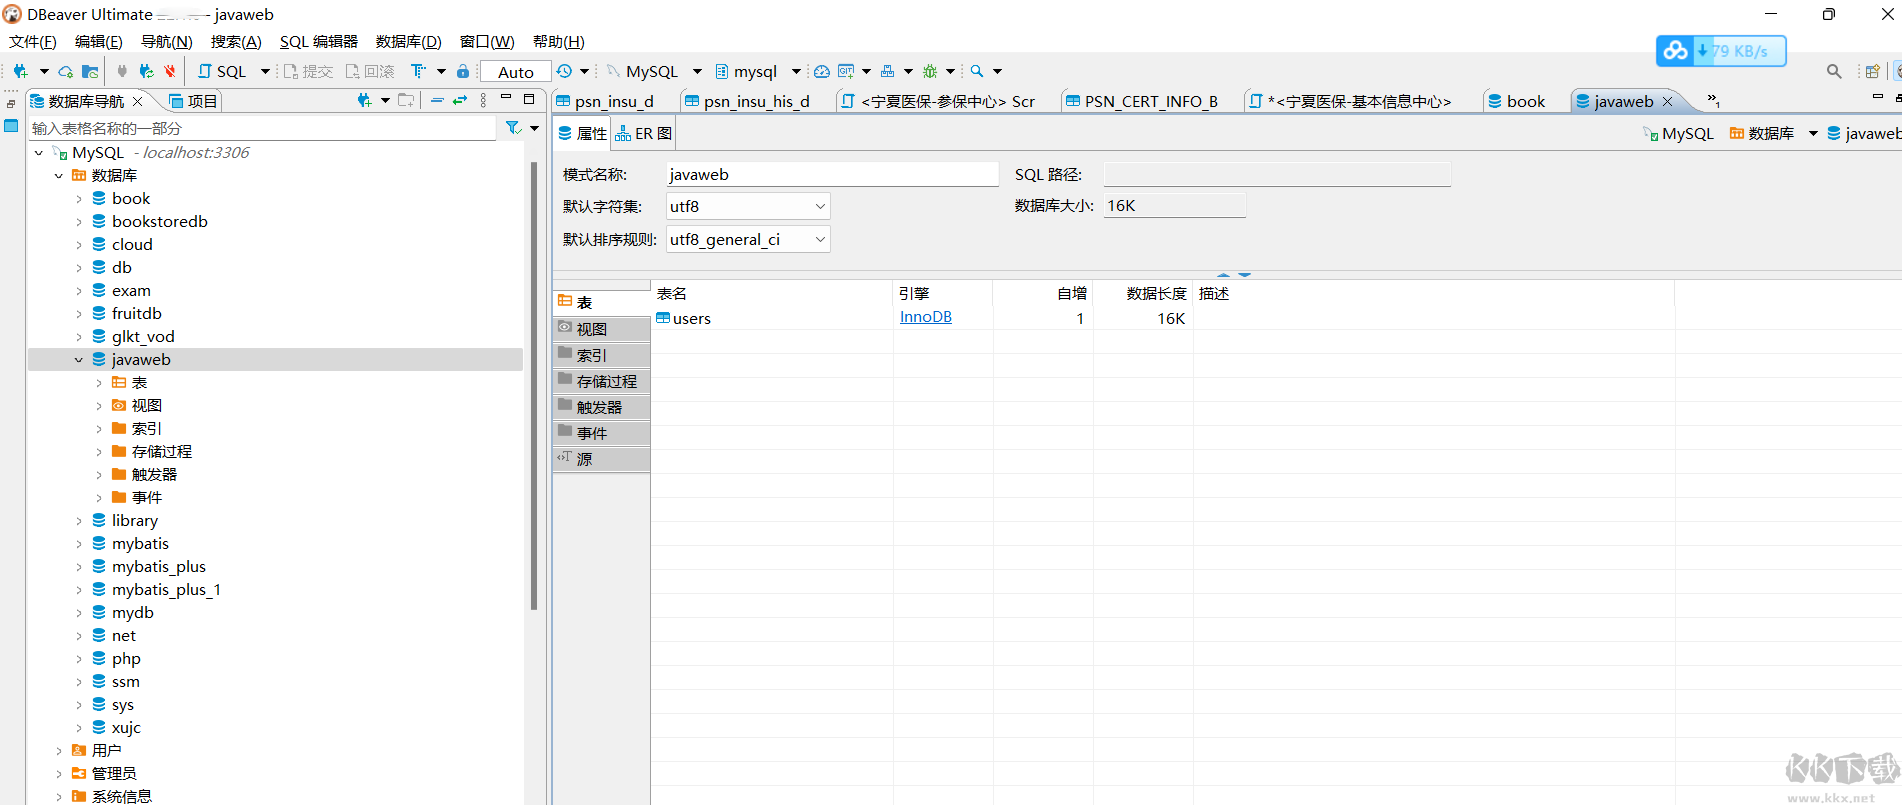Click the lock icon beside Auto mode

[462, 71]
